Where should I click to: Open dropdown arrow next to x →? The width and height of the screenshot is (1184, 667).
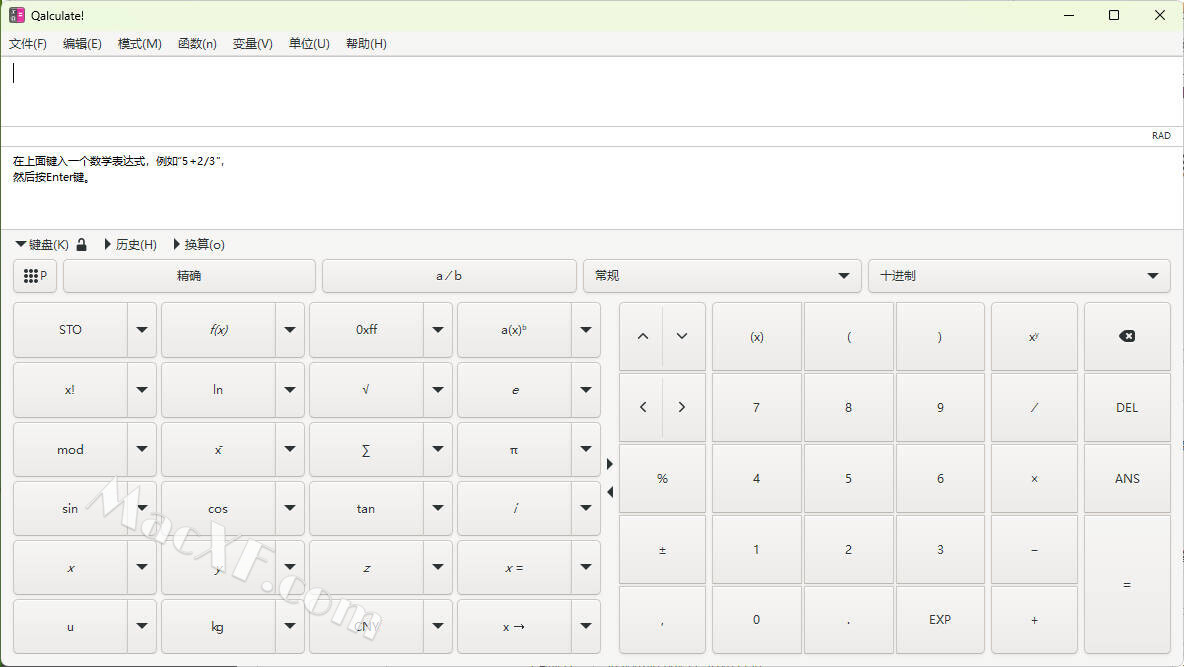click(586, 626)
